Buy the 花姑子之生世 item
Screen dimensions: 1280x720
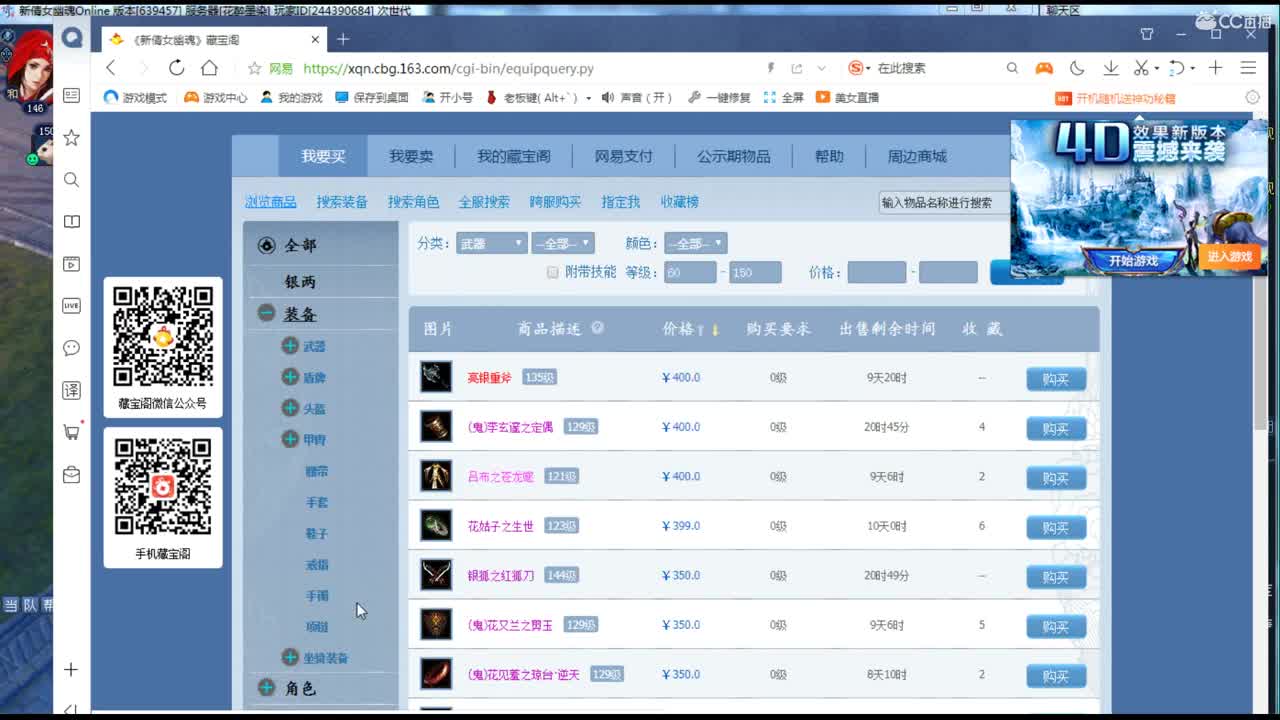(x=1056, y=527)
